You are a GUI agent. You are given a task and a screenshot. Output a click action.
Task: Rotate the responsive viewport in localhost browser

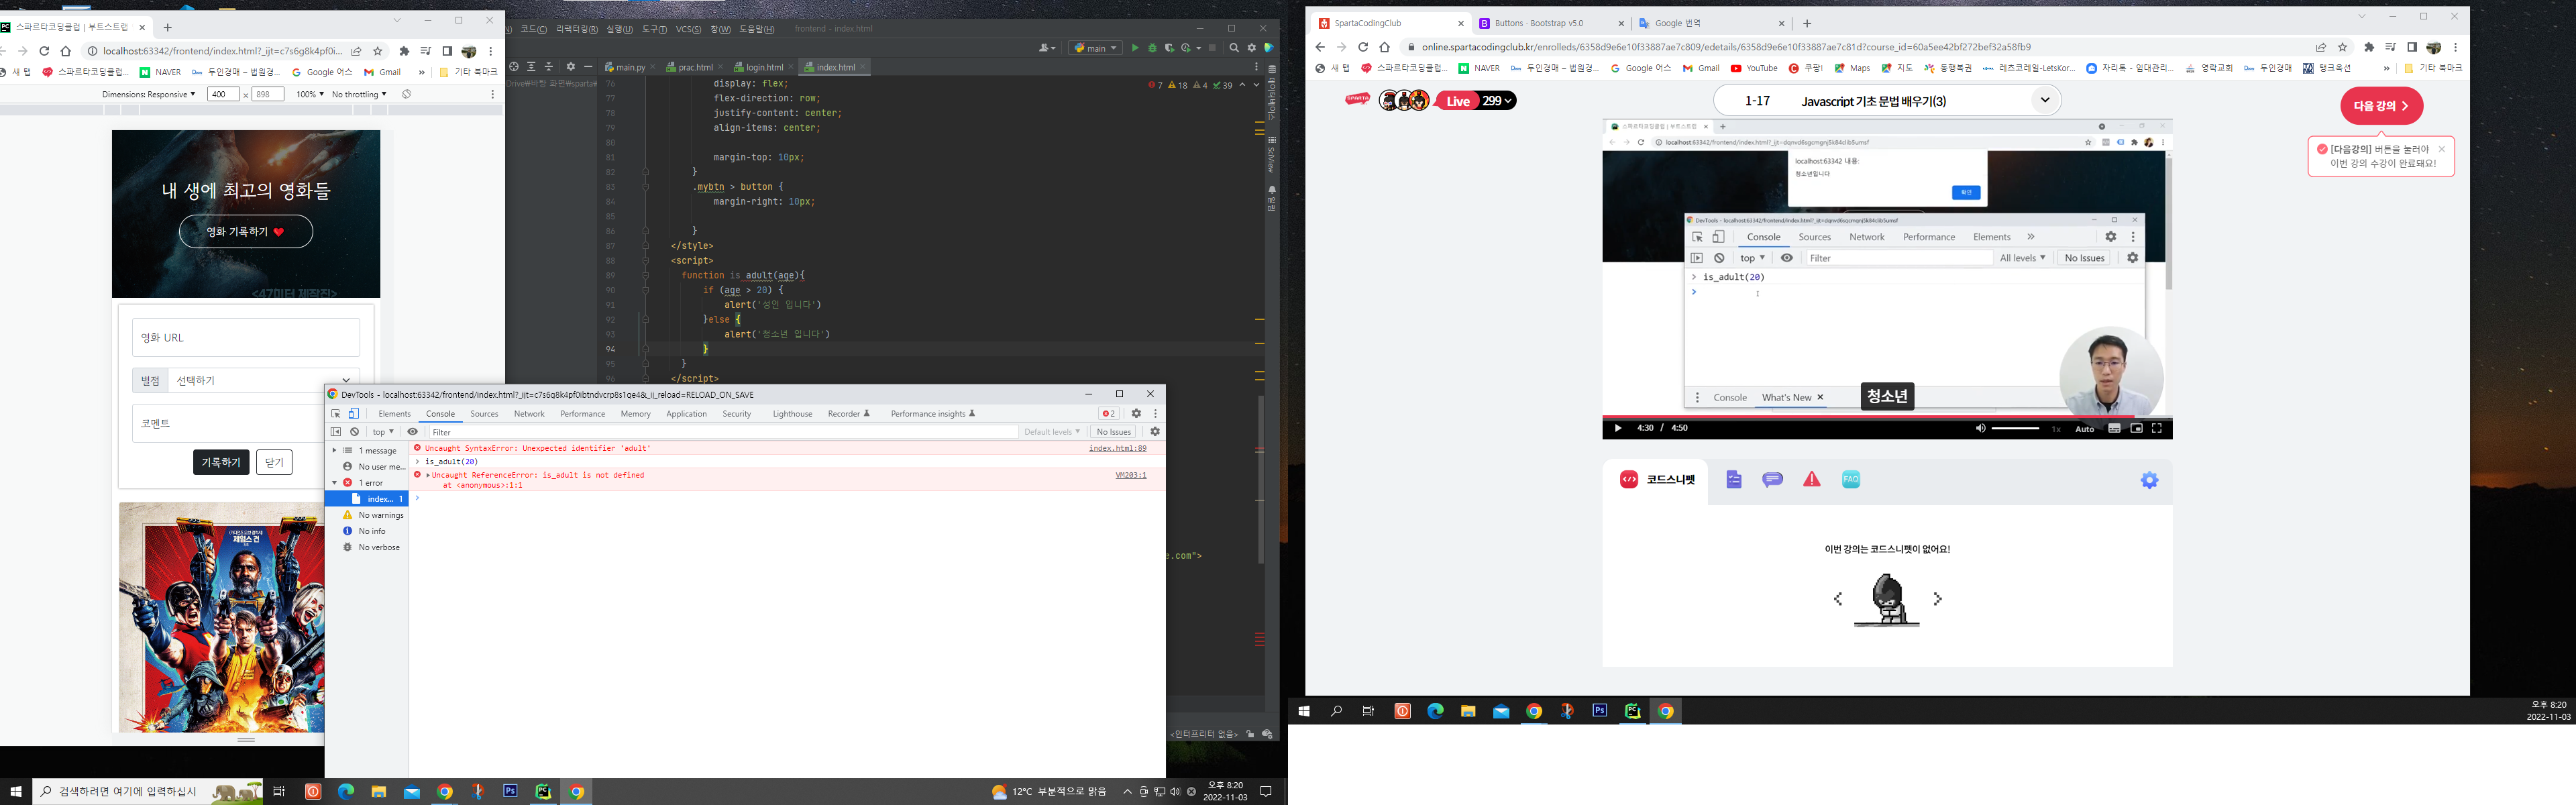click(x=407, y=94)
